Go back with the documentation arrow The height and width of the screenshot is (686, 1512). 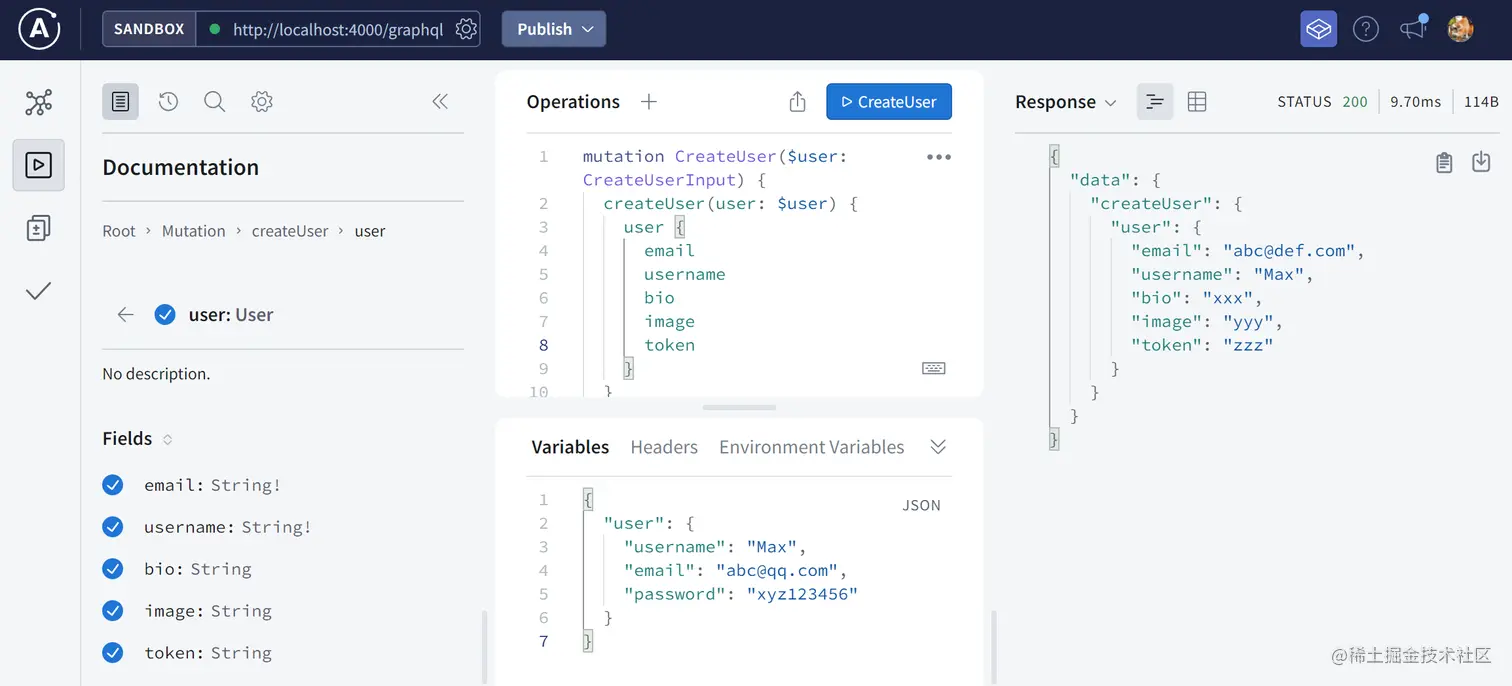[125, 315]
